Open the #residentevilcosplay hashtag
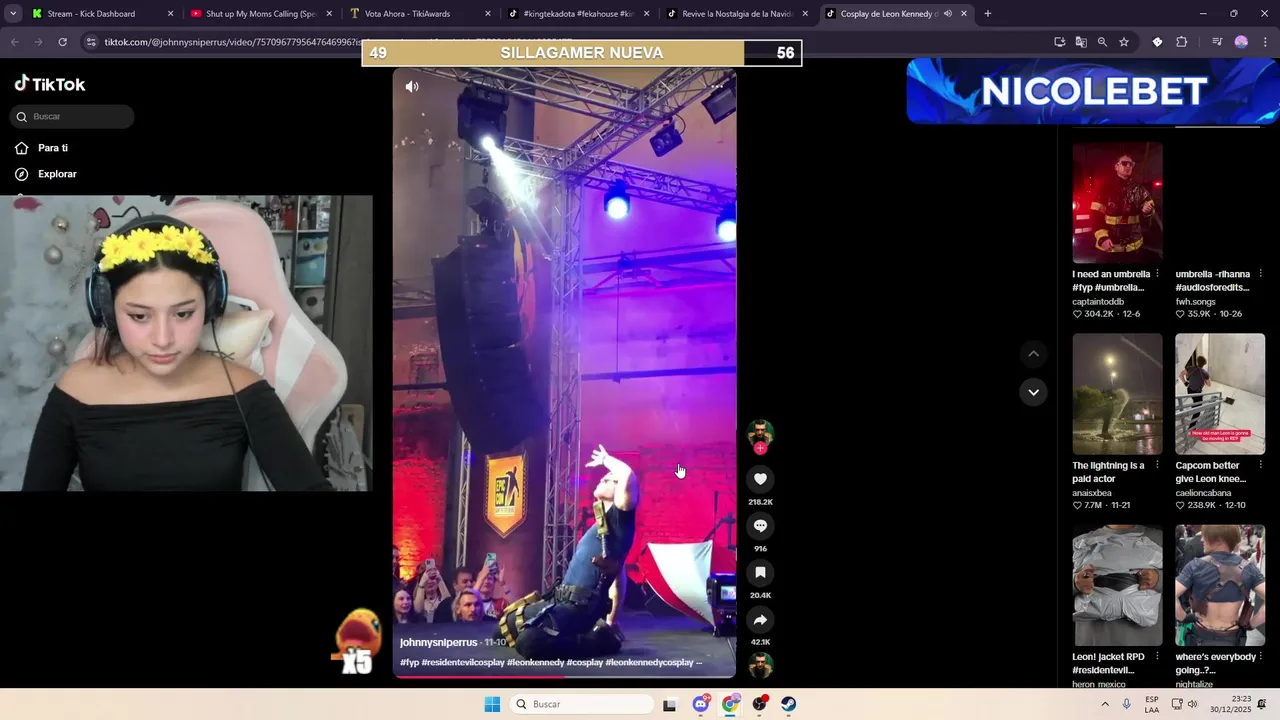Screen dimensions: 1280x720 (x=462, y=662)
